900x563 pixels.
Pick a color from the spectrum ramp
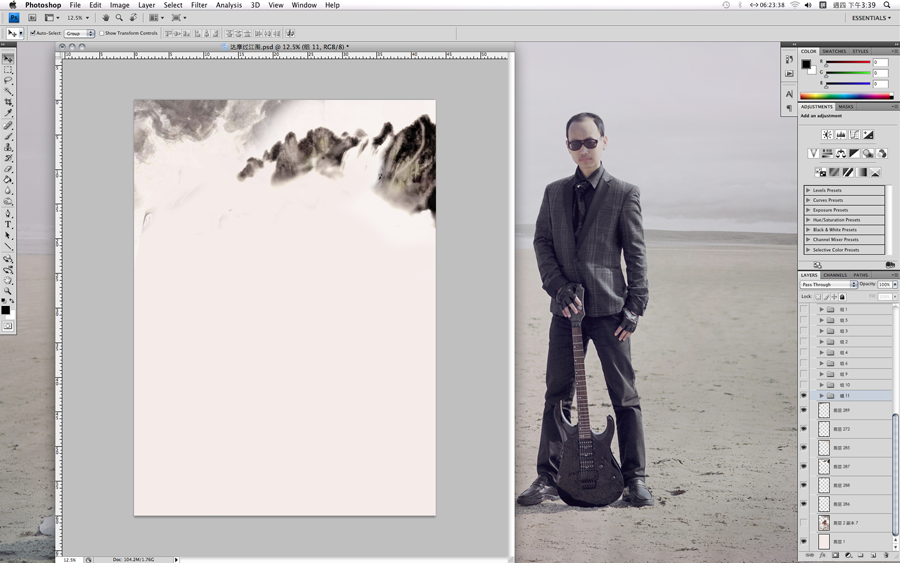click(847, 96)
